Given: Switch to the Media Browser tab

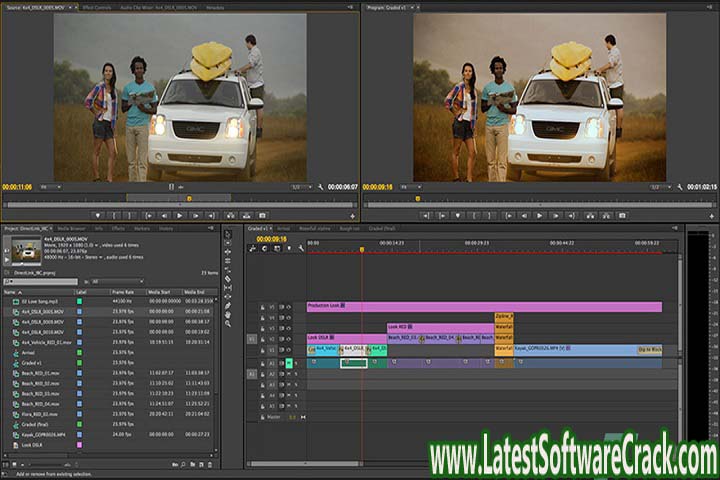Looking at the screenshot, I should 72,228.
